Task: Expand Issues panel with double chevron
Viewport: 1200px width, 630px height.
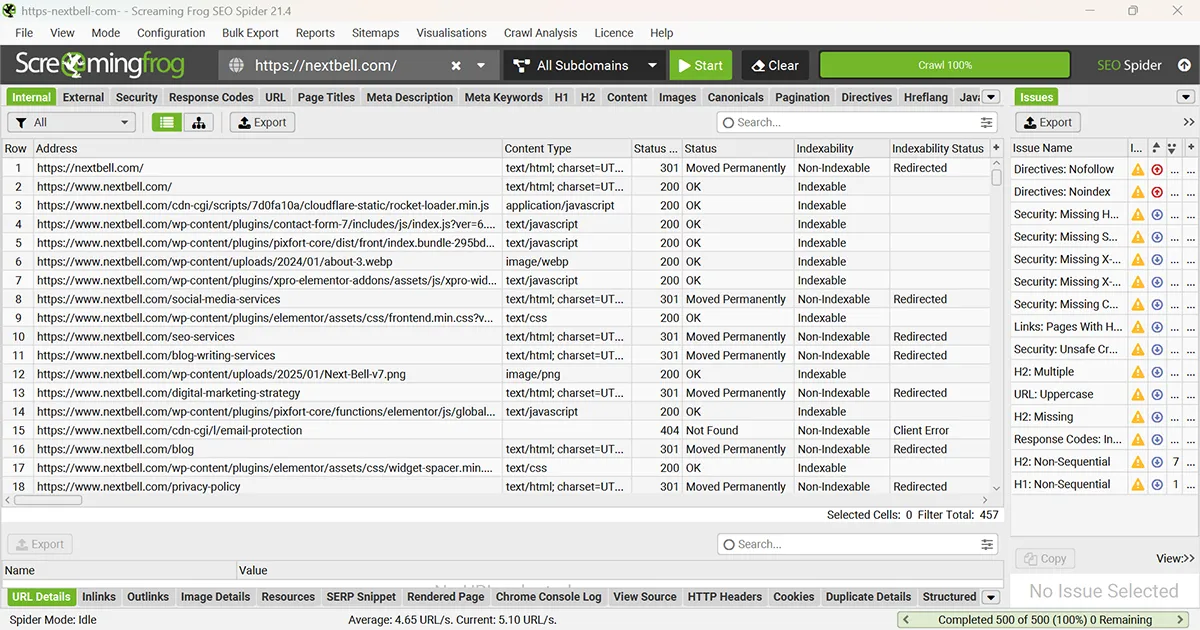Action: pos(1188,122)
